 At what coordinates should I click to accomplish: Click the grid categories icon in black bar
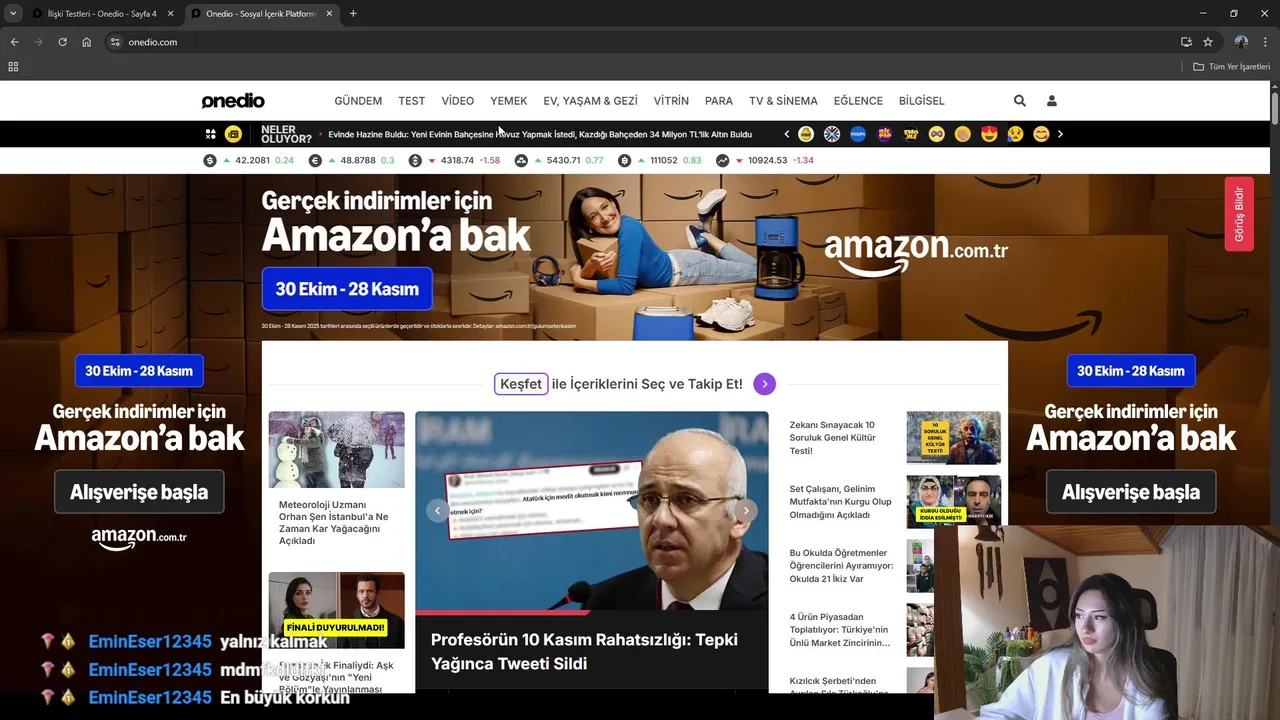click(x=211, y=134)
